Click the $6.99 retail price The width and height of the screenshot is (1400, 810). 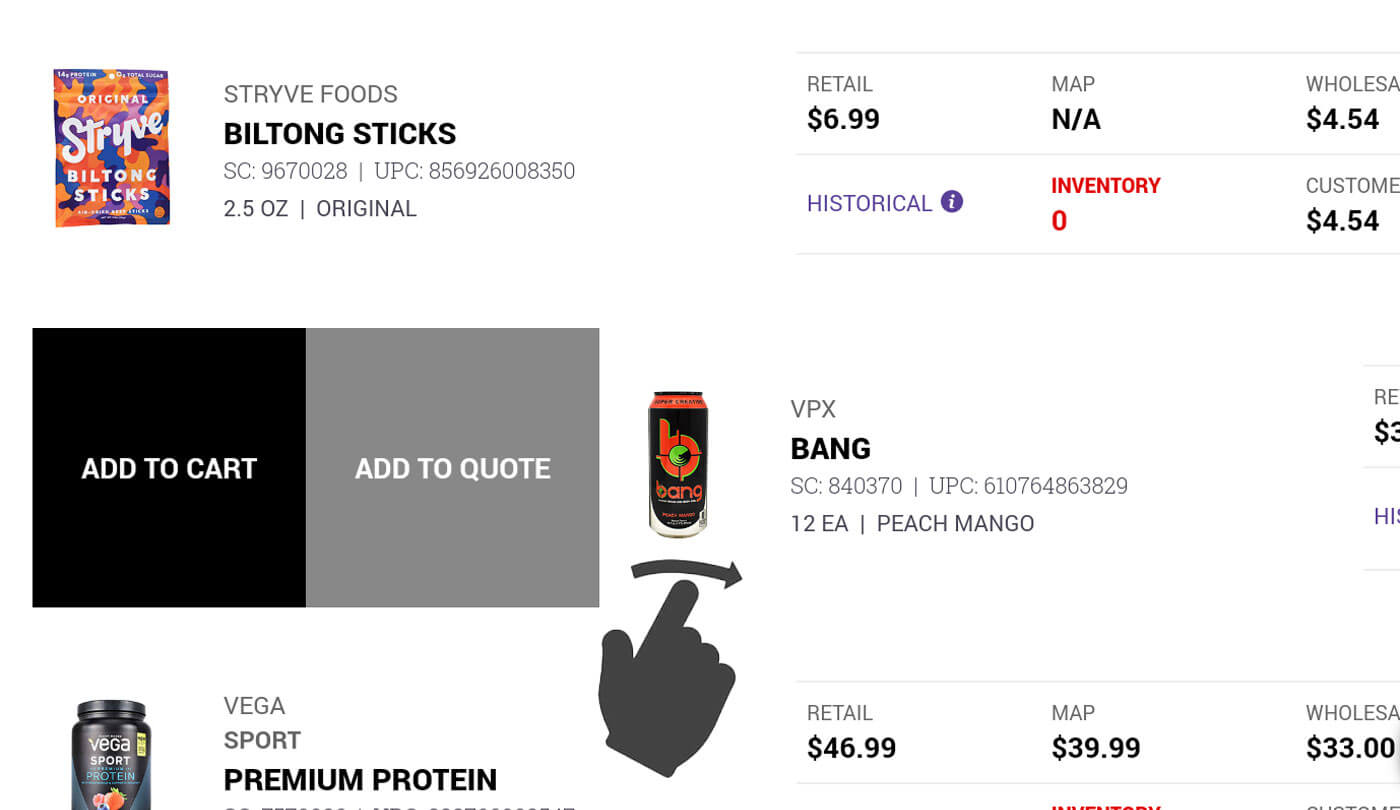[843, 119]
